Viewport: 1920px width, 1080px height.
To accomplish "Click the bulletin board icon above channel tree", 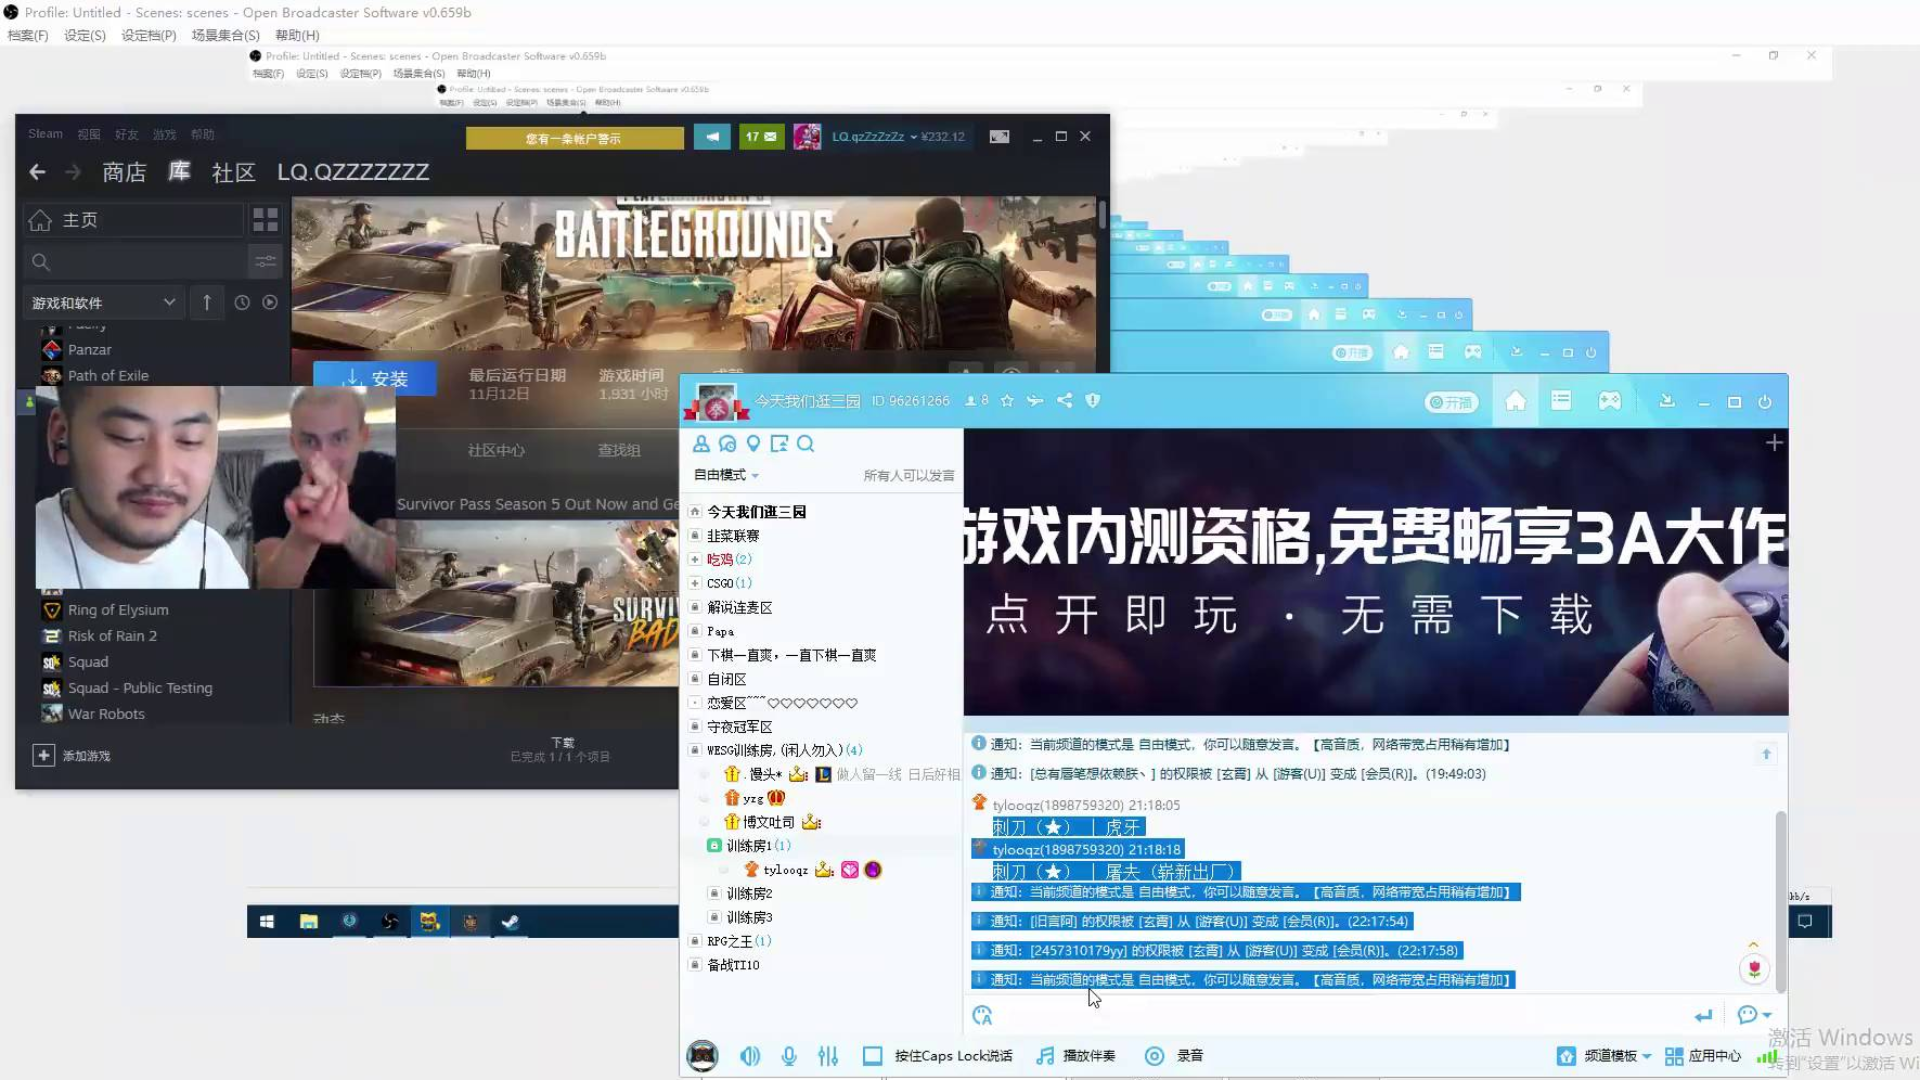I will point(779,444).
